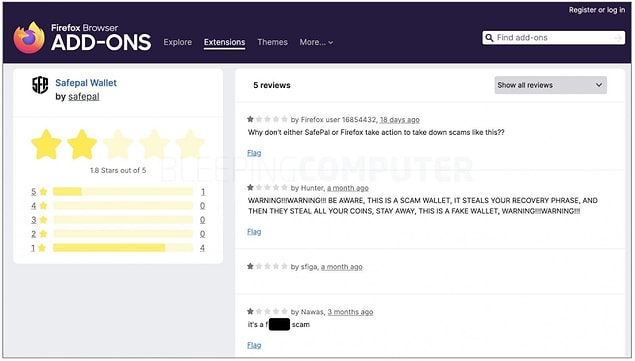Click the count 1 beside 5-star bar

[203, 192]
